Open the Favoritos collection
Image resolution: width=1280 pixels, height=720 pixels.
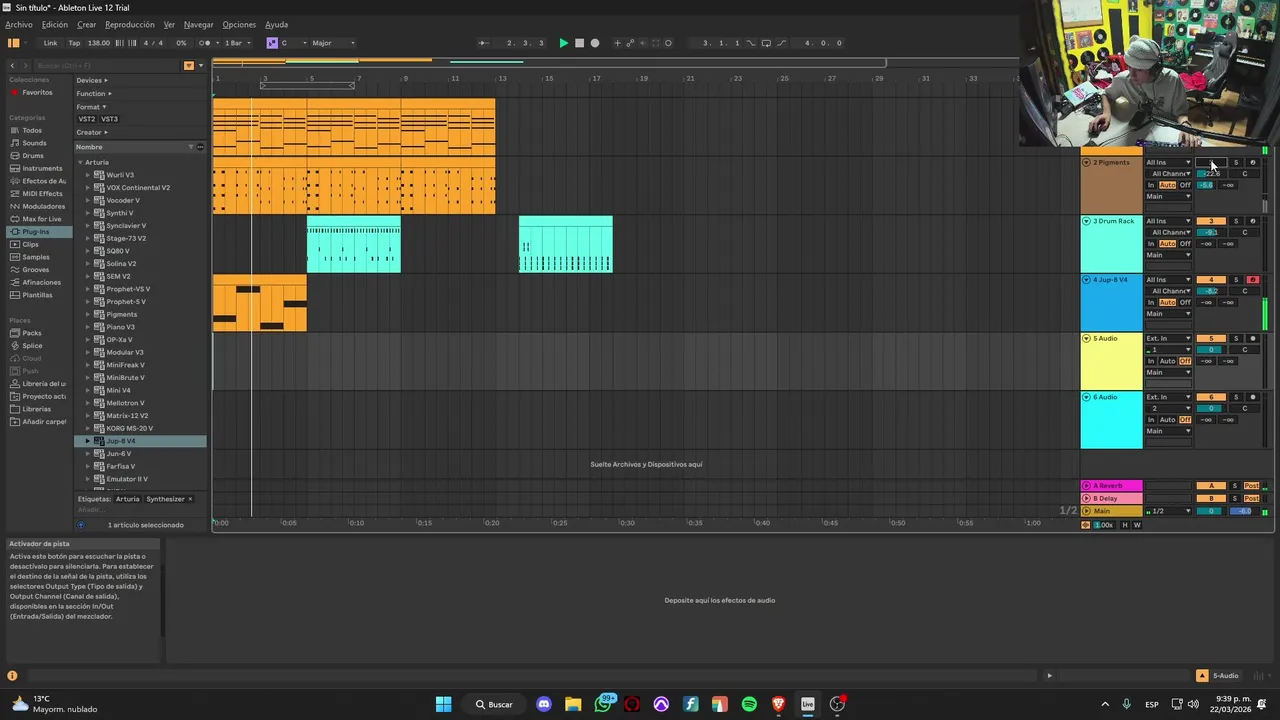pyautogui.click(x=37, y=92)
